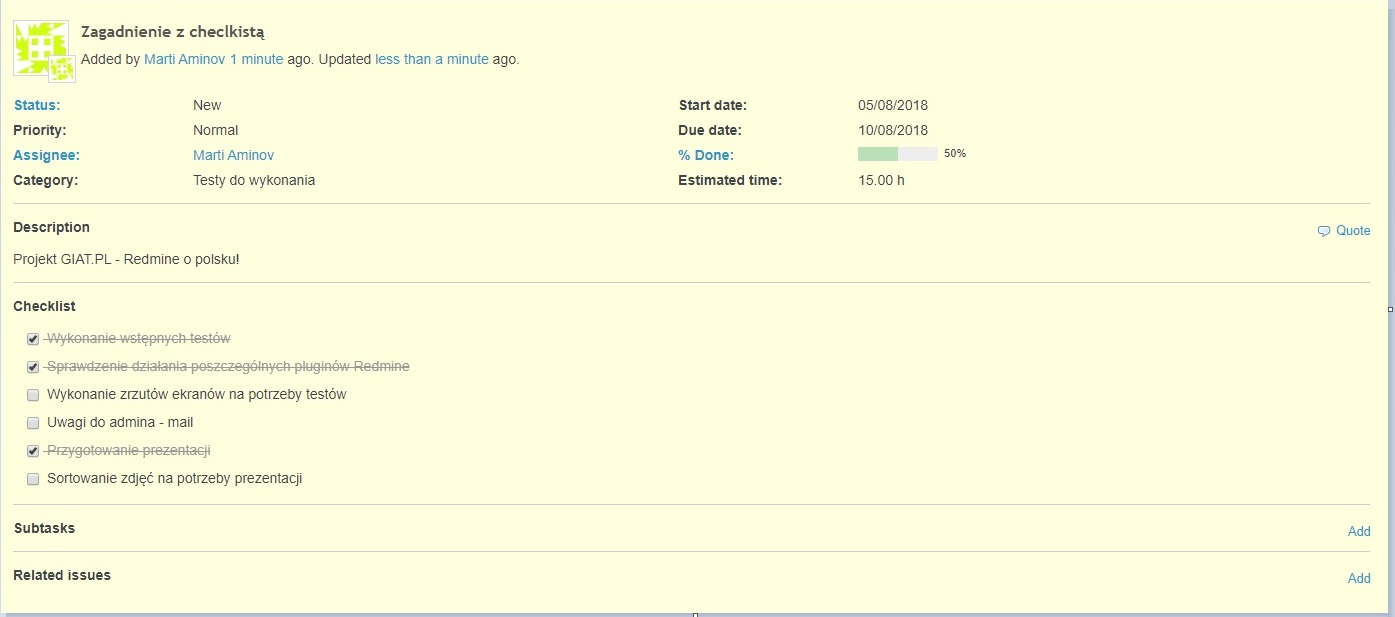Click the 'Description' section heading
Image resolution: width=1395 pixels, height=617 pixels.
[51, 227]
